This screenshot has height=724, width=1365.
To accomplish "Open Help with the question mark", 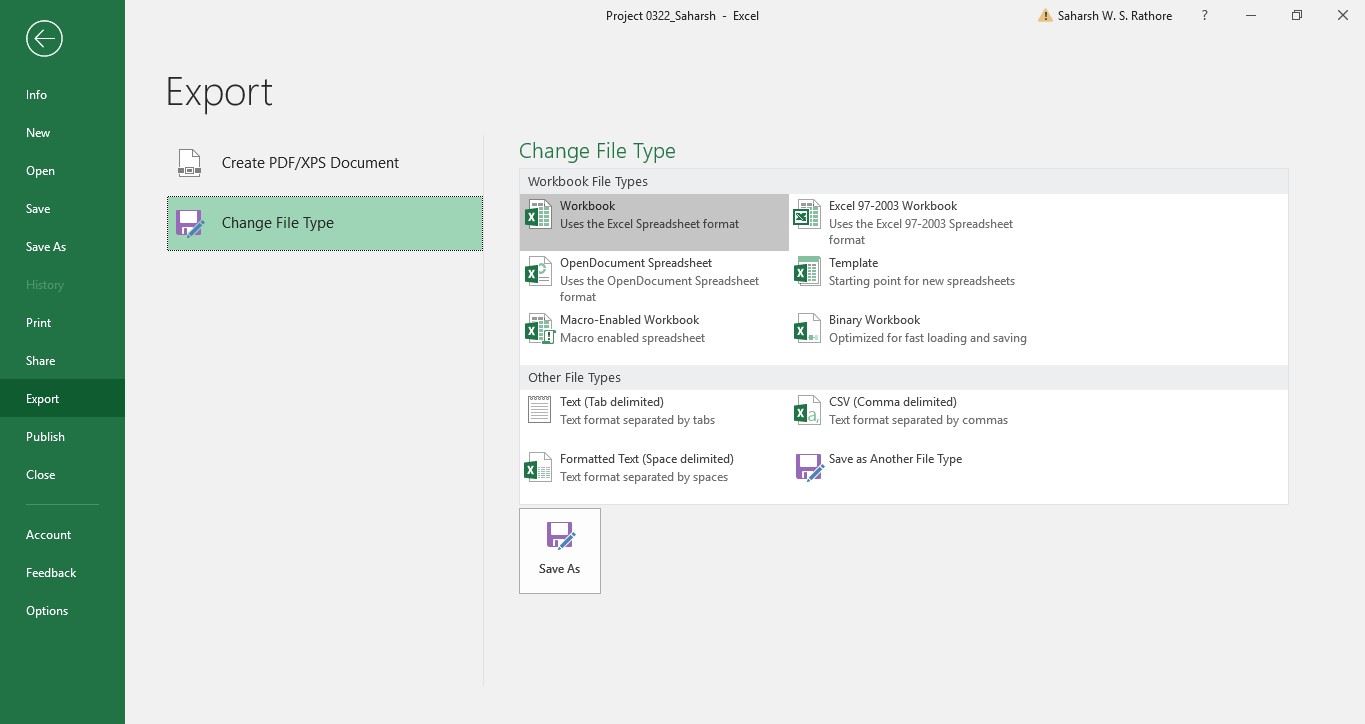I will pyautogui.click(x=1204, y=16).
